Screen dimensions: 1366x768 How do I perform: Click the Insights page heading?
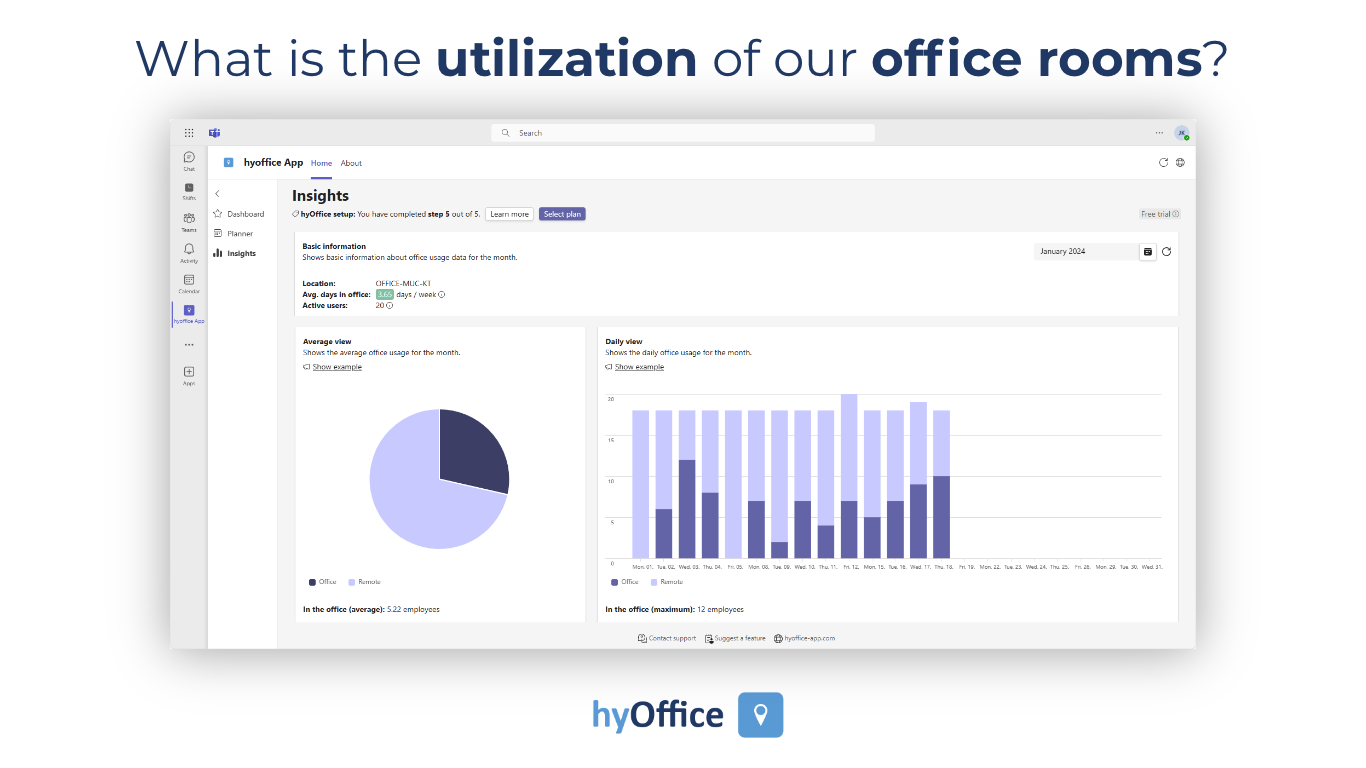click(x=320, y=196)
